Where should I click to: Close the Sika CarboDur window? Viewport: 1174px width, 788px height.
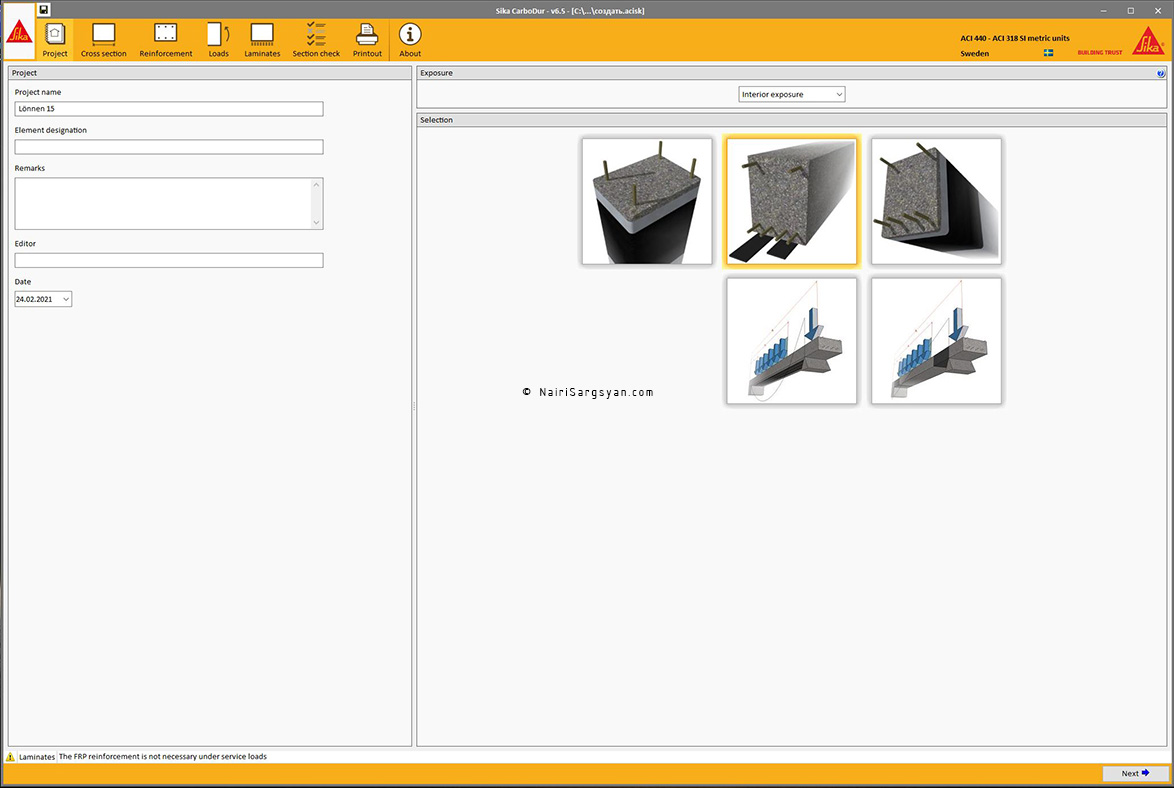[x=1158, y=10]
